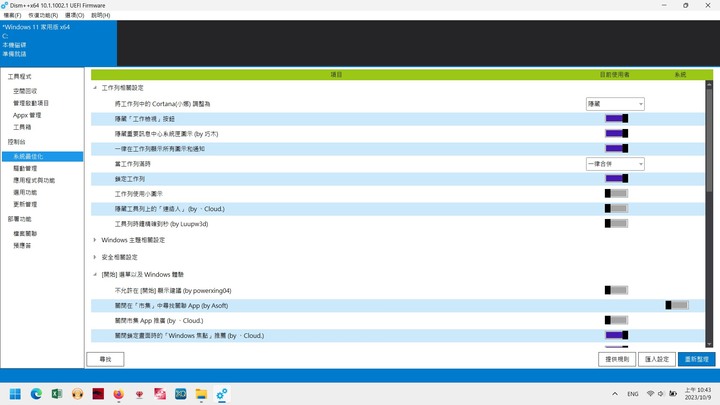Click the 匯入設定 button
Screen dimensions: 720x405
click(x=657, y=359)
